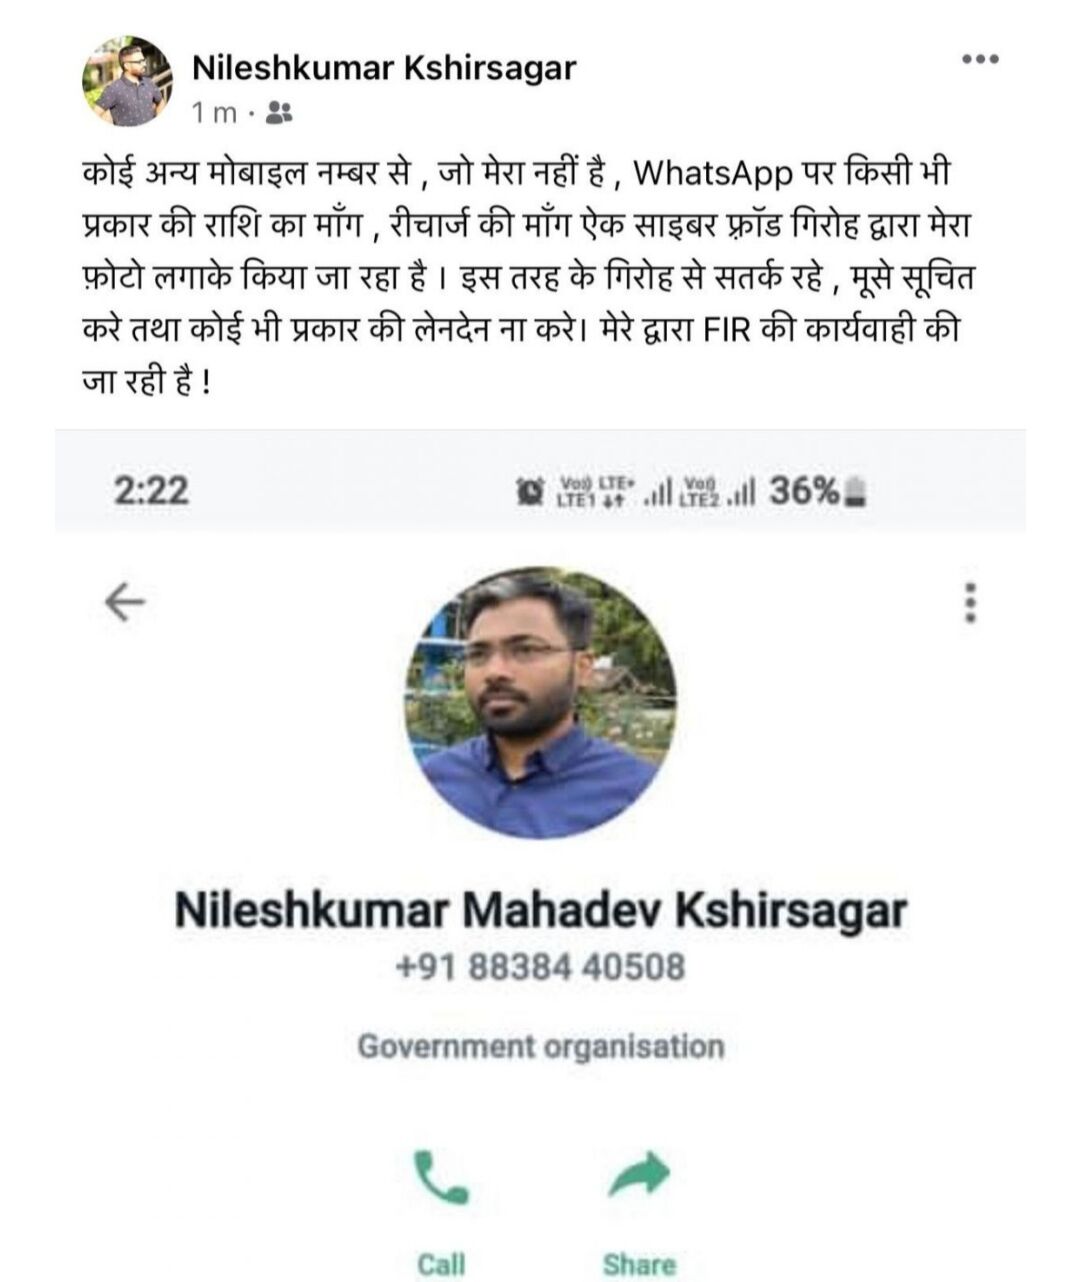Click the '1 m' post timestamp
The image size is (1080, 1282).
[x=215, y=114]
